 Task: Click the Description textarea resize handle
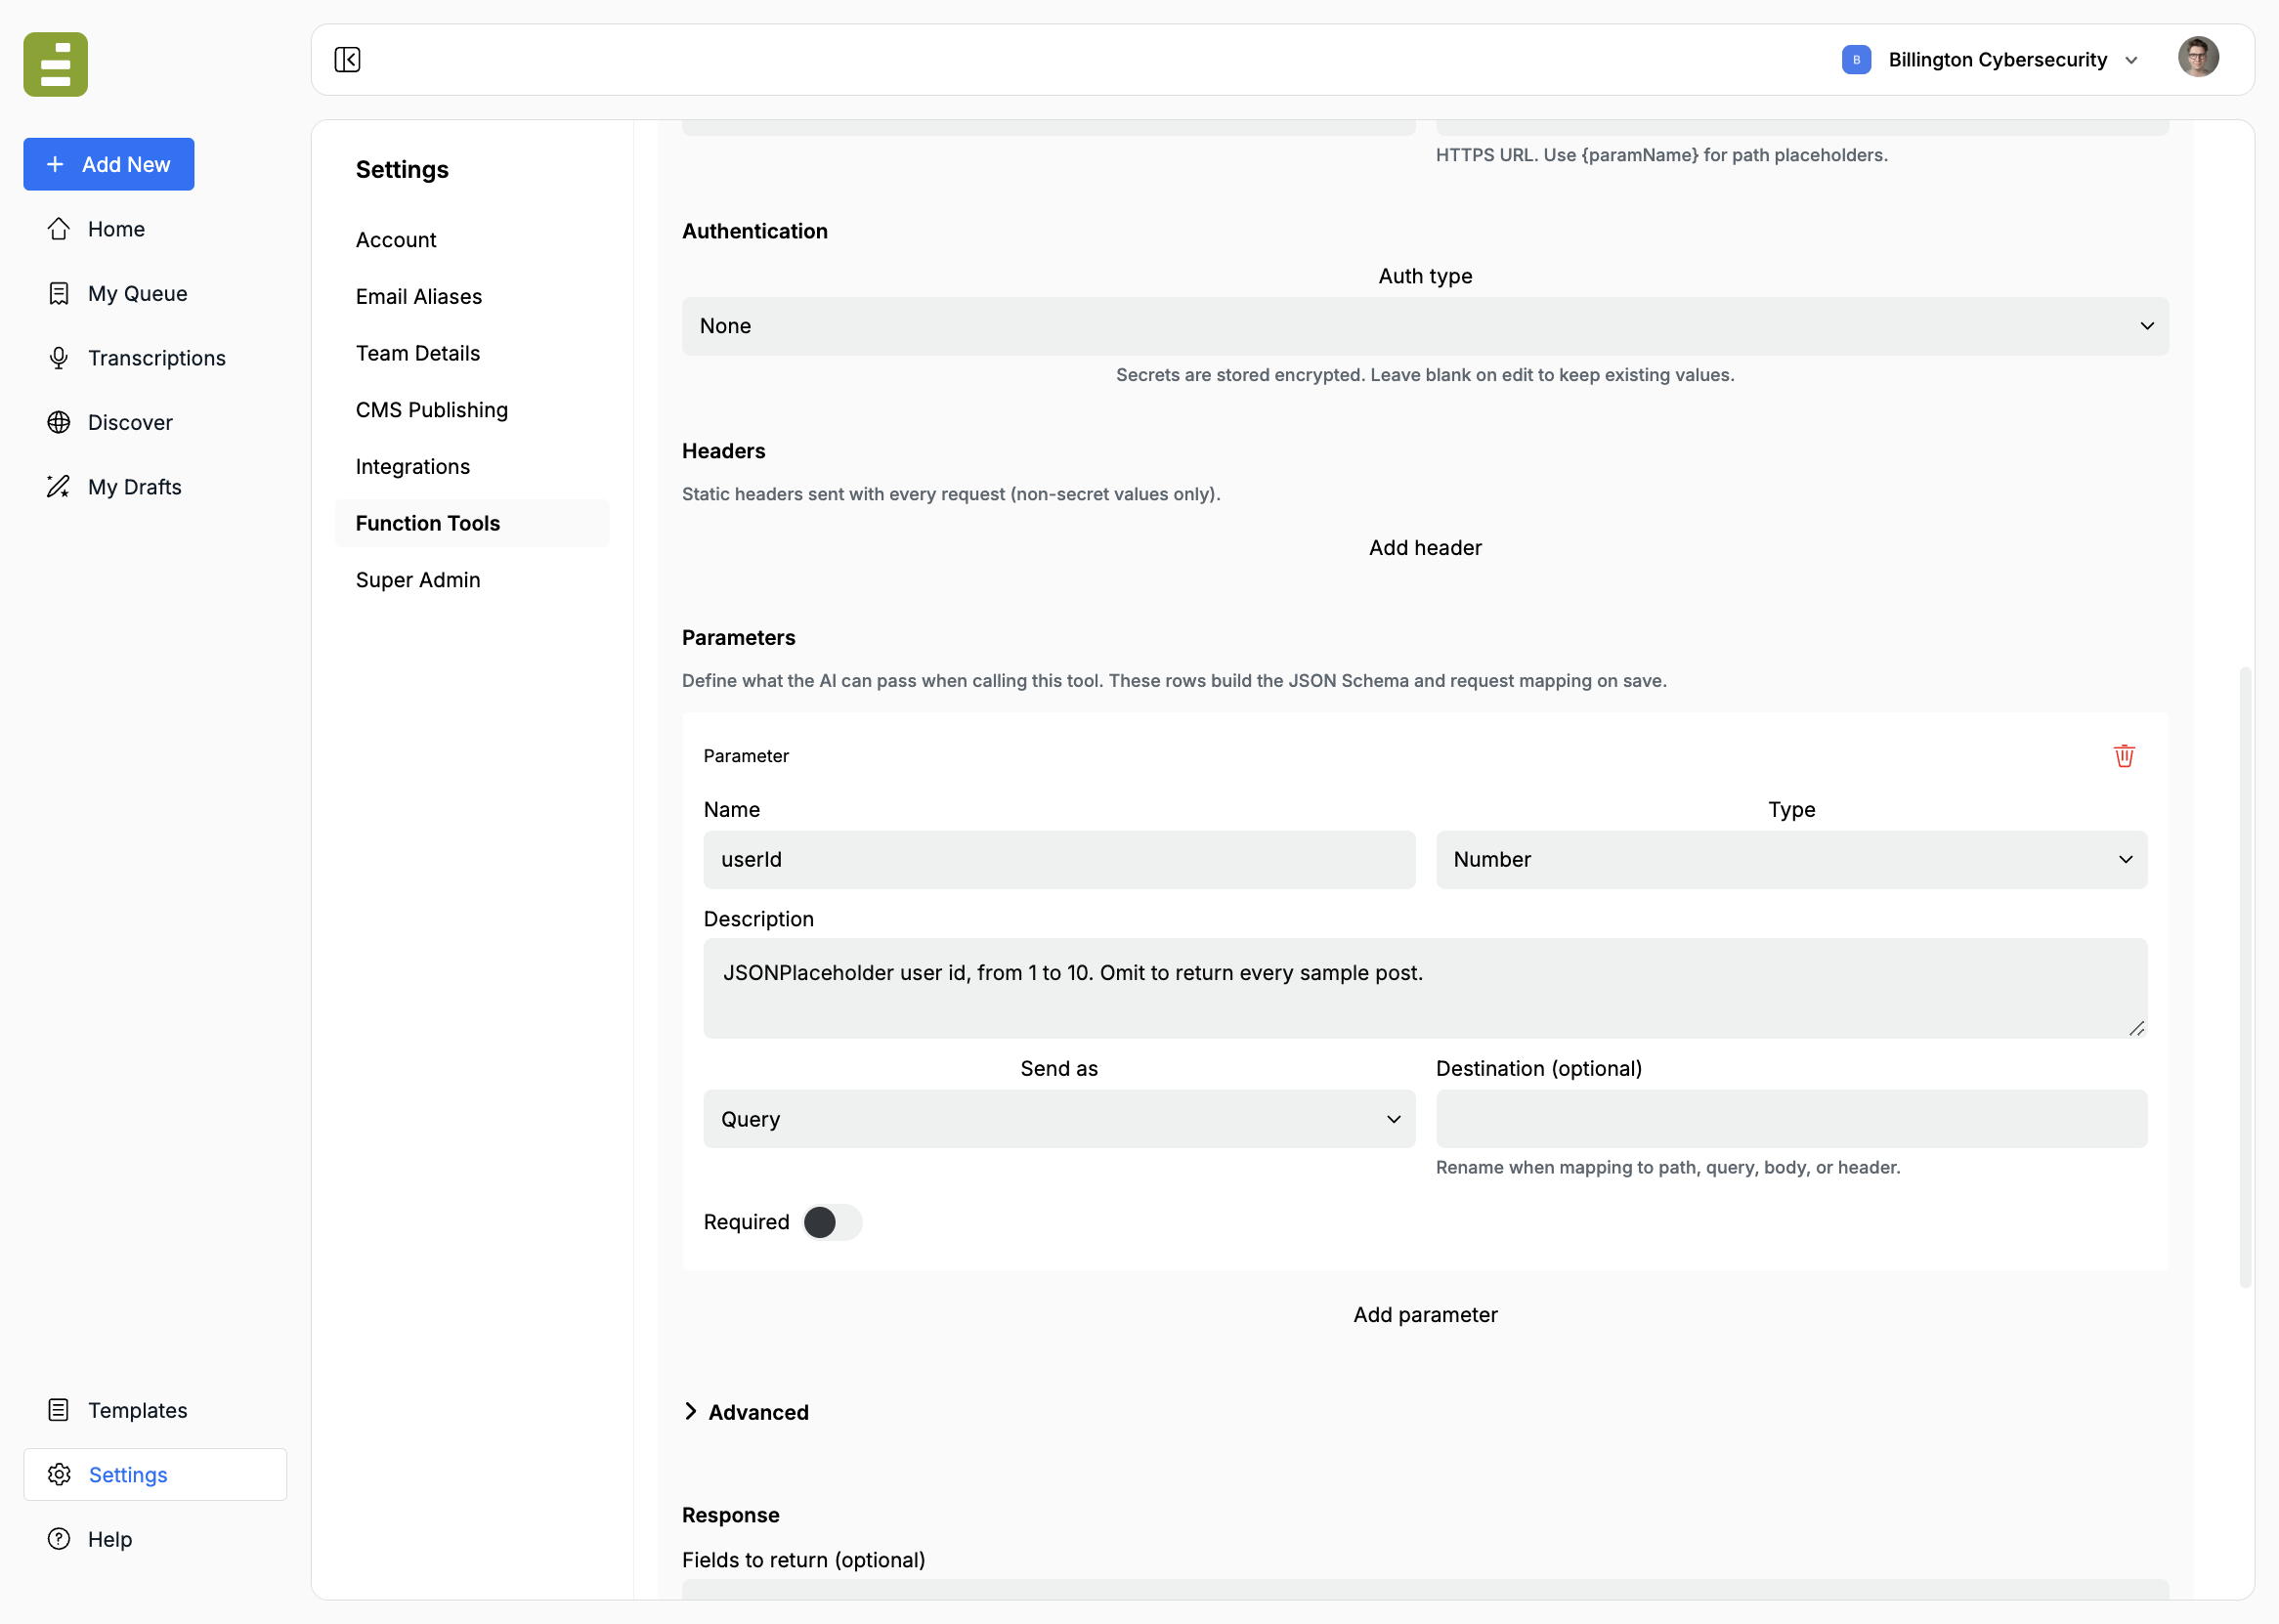(x=2136, y=1028)
